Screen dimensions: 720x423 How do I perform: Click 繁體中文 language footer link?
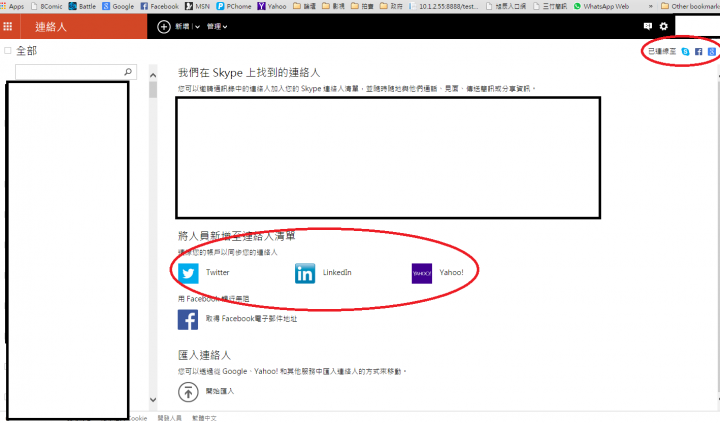click(204, 418)
